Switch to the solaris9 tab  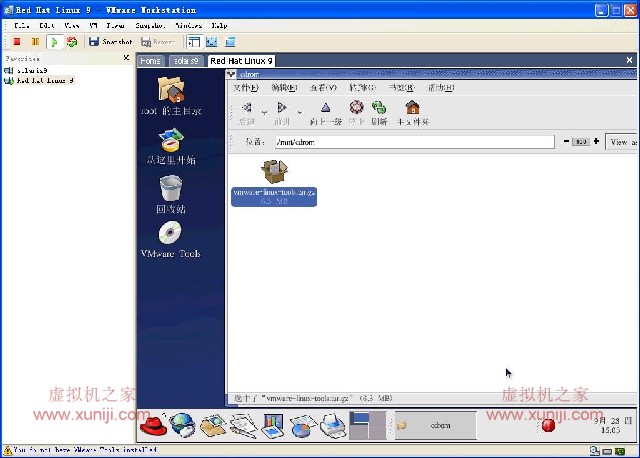[186, 61]
